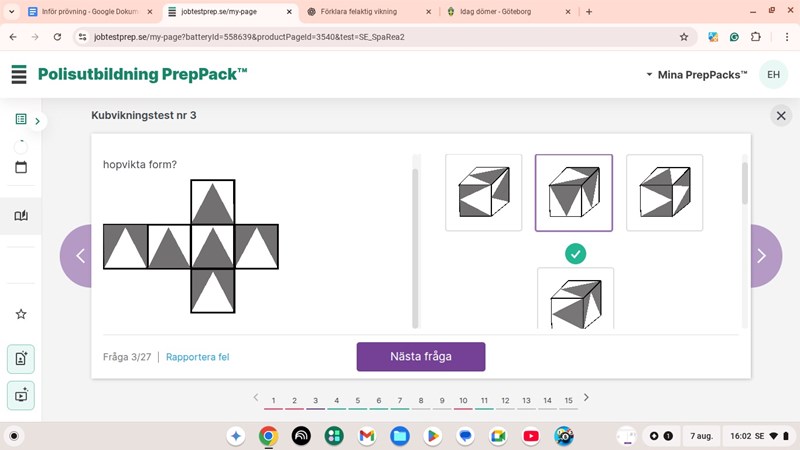Open the book icon in sidebar
The width and height of the screenshot is (800, 450).
tap(21, 215)
